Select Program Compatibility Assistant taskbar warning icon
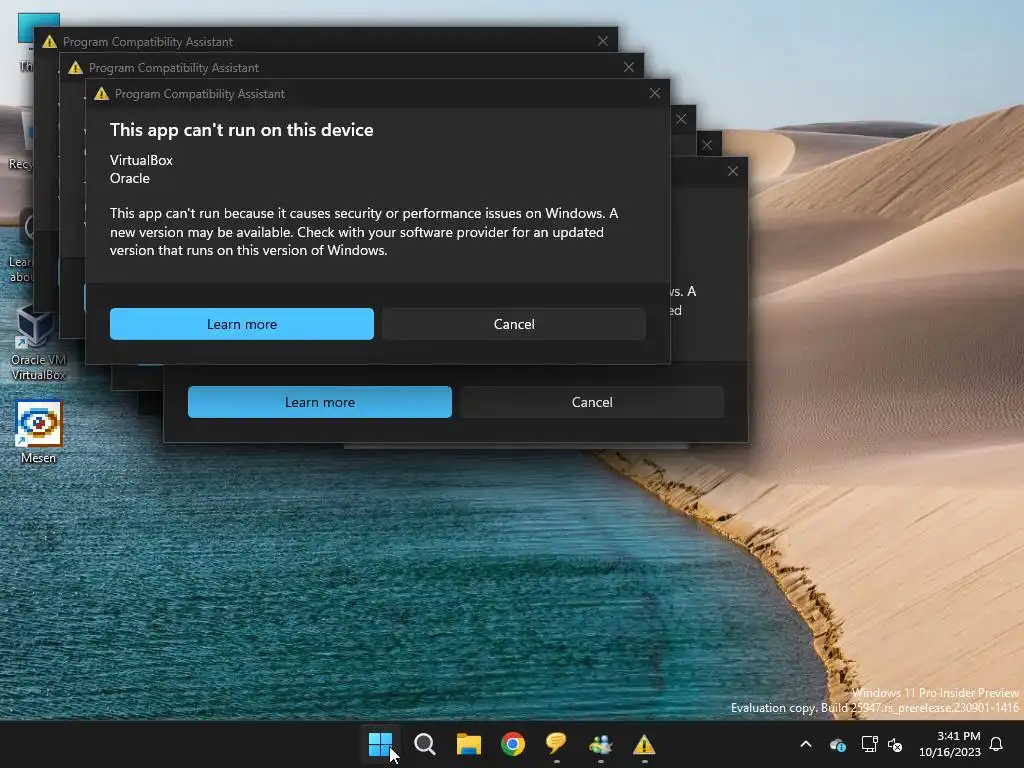 click(644, 744)
